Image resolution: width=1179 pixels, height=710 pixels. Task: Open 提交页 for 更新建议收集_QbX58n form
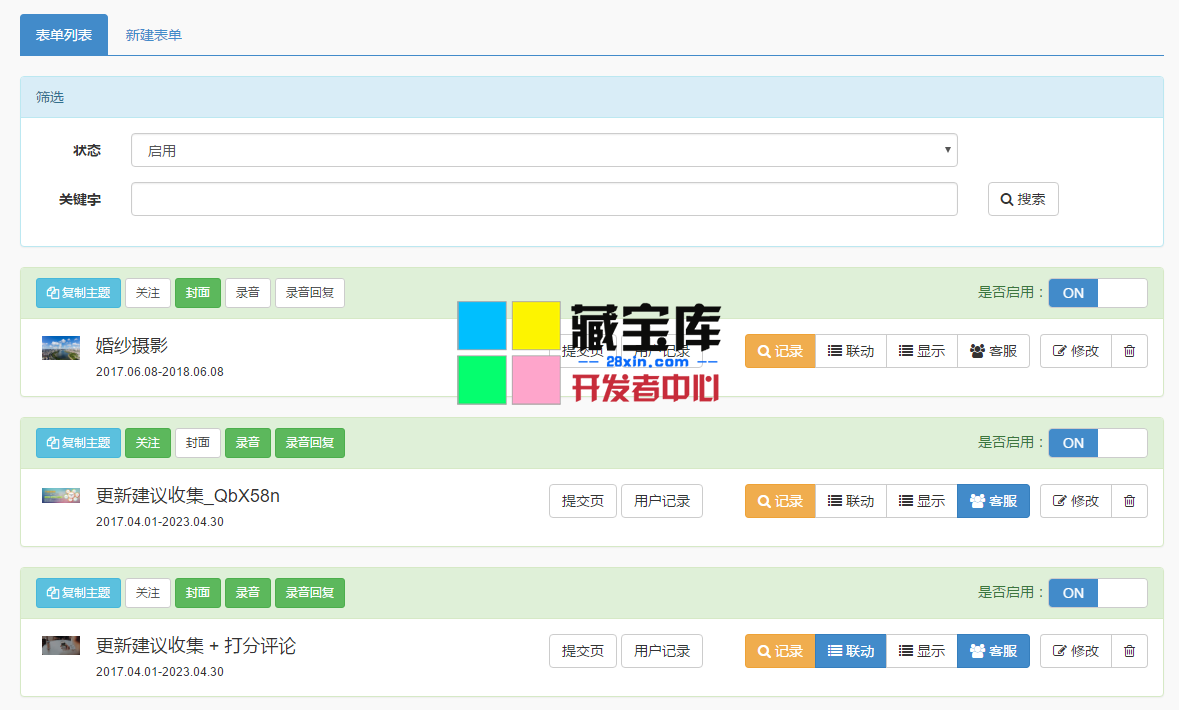[582, 501]
